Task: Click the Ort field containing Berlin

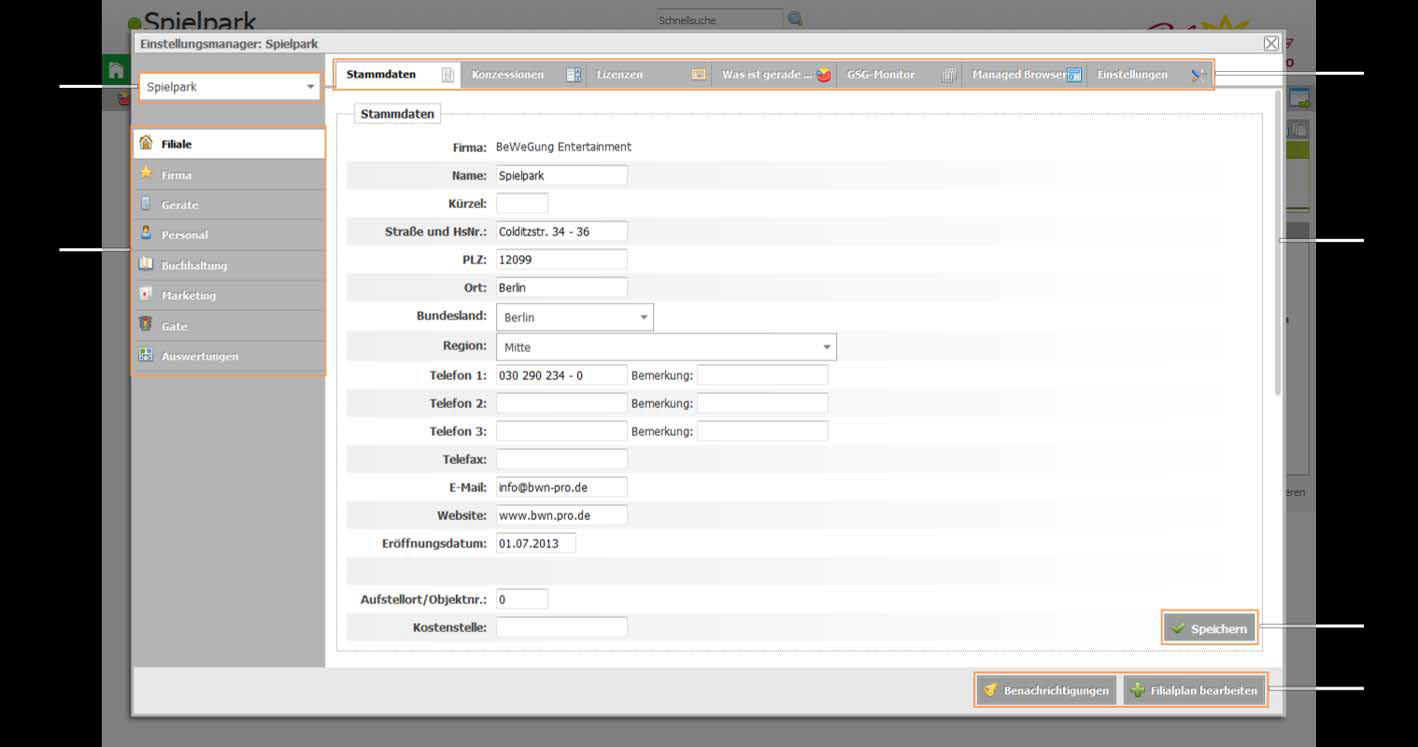Action: [561, 287]
